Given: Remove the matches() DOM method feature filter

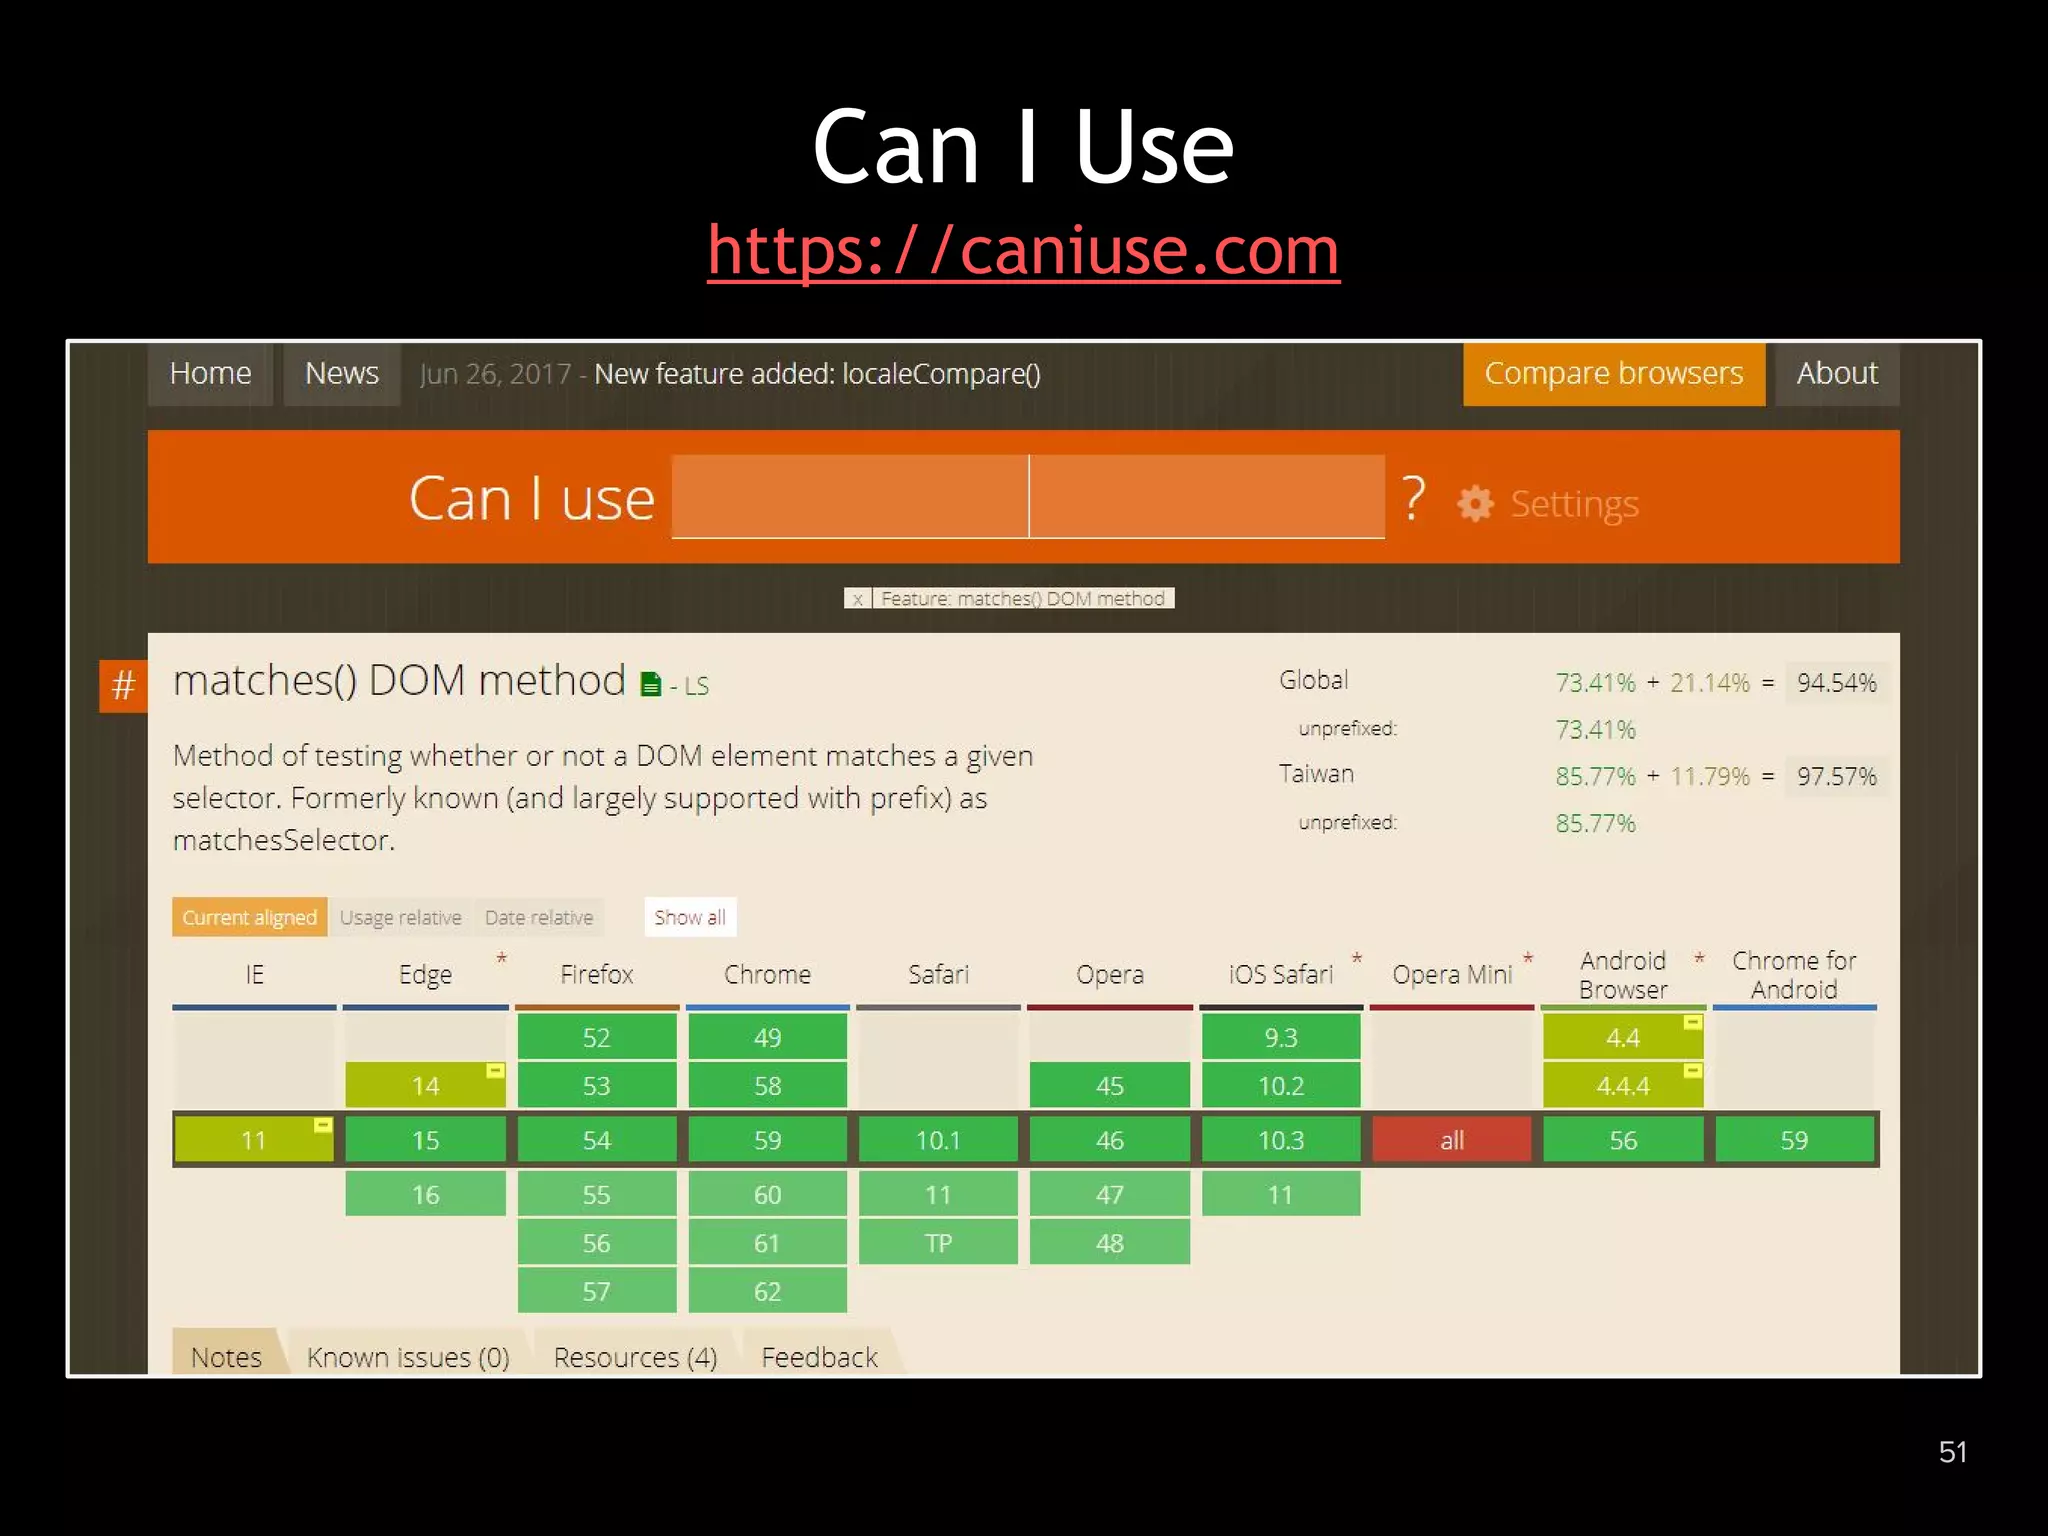Looking at the screenshot, I should 858,599.
